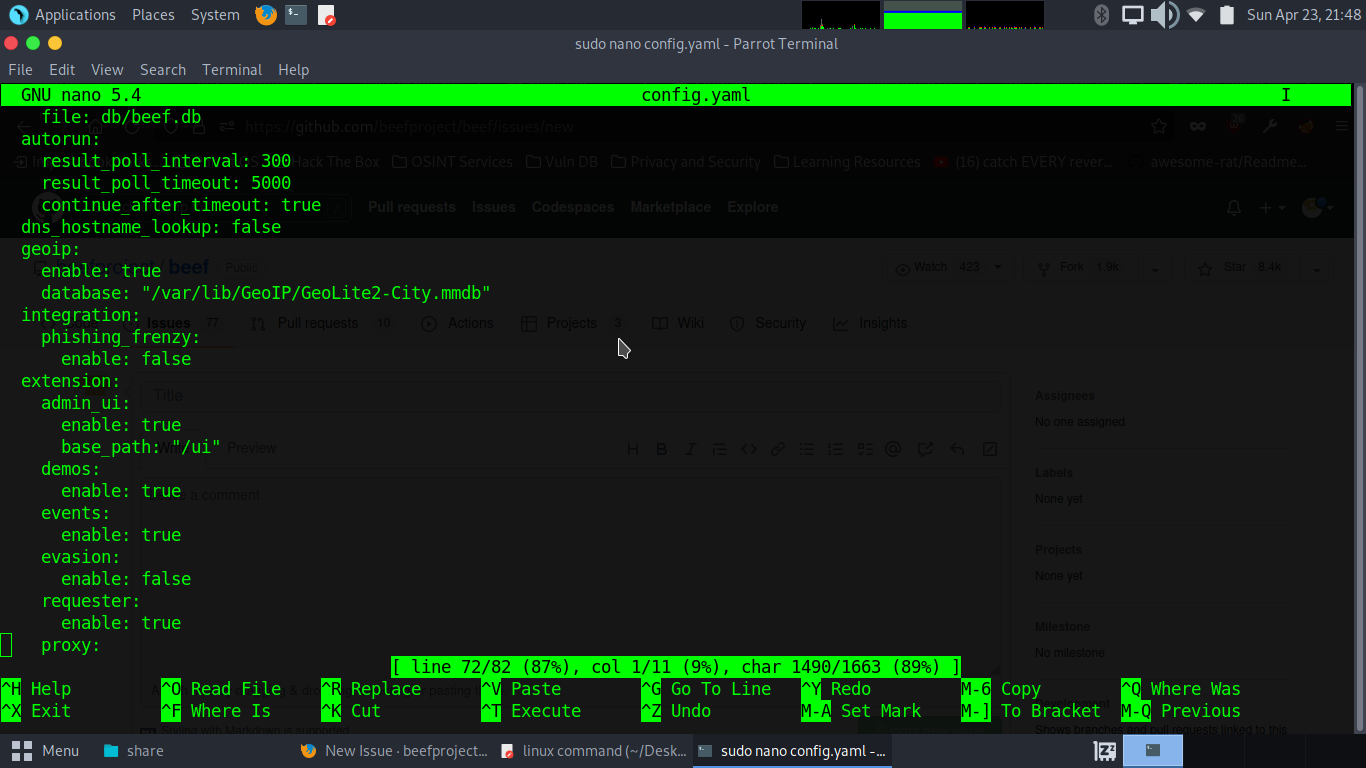Mention a user with the @ icon
The width and height of the screenshot is (1366, 768).
[x=893, y=448]
